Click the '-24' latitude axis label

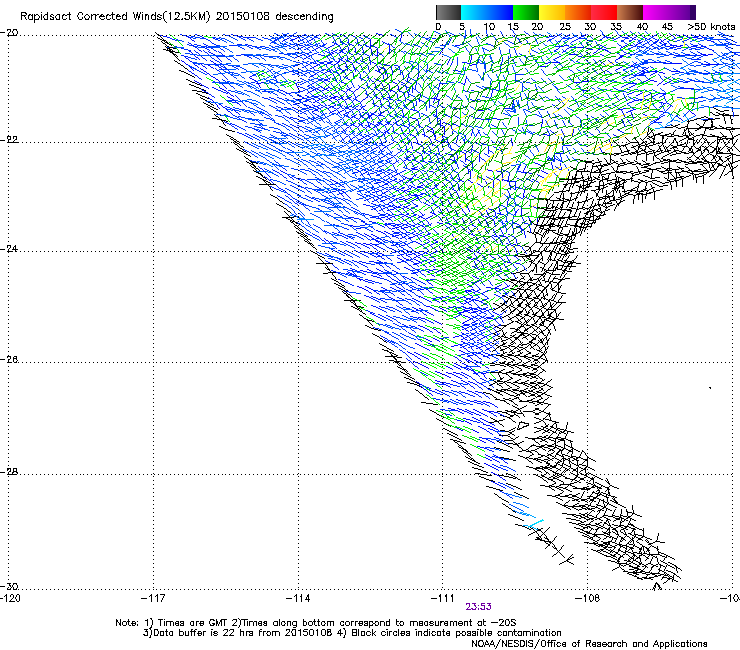point(10,249)
